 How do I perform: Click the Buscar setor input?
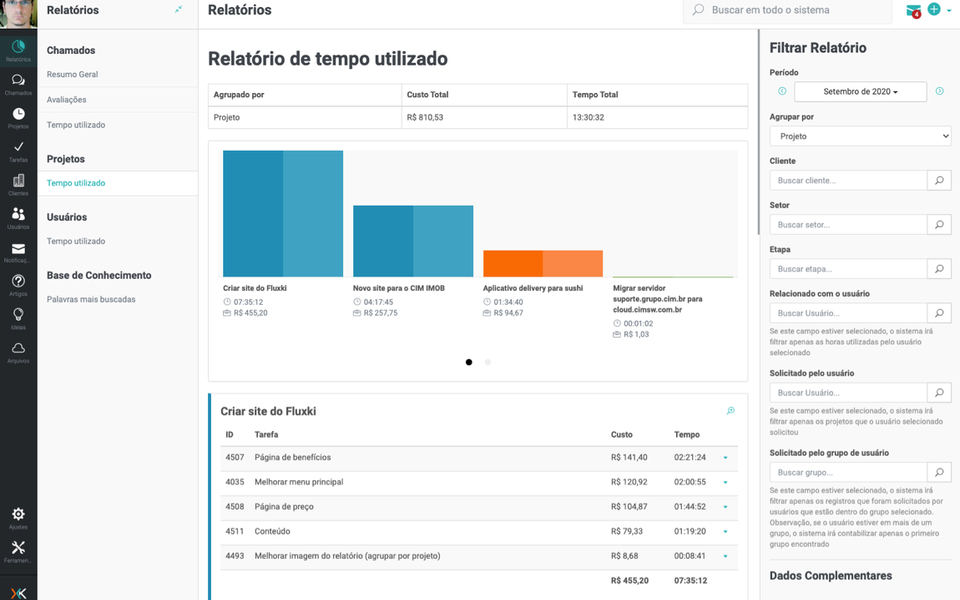point(848,225)
